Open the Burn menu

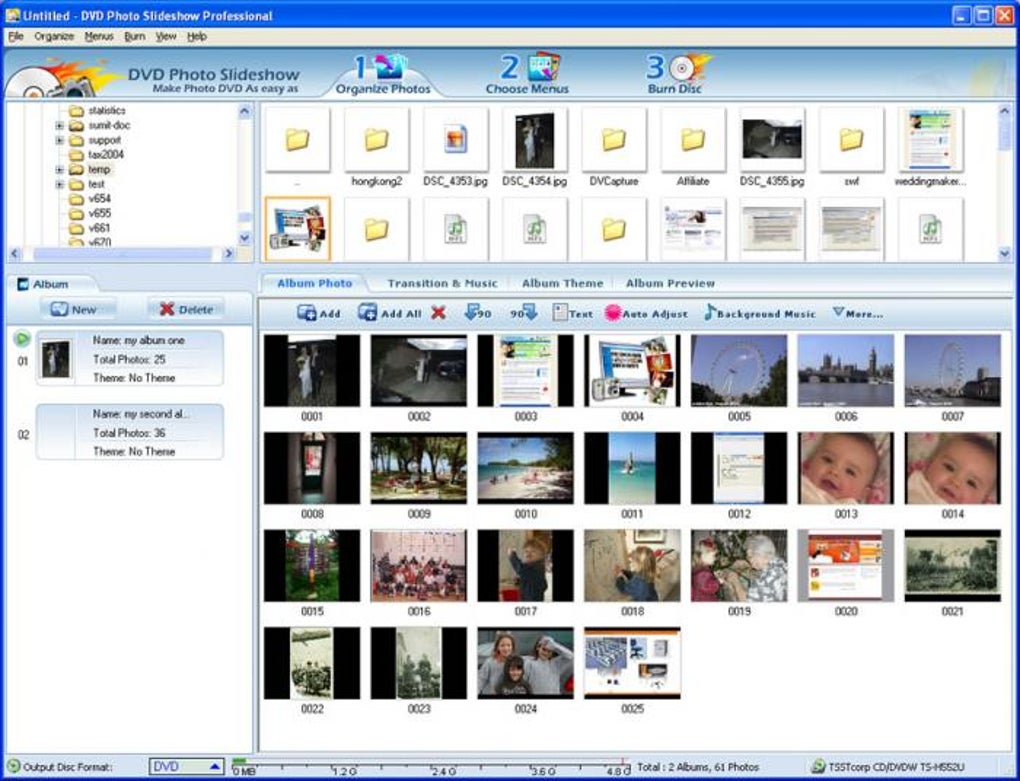tap(135, 36)
